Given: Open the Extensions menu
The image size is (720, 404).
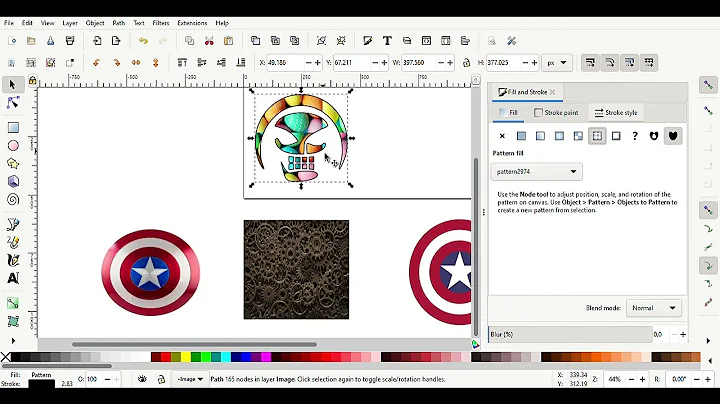Looking at the screenshot, I should (x=192, y=23).
